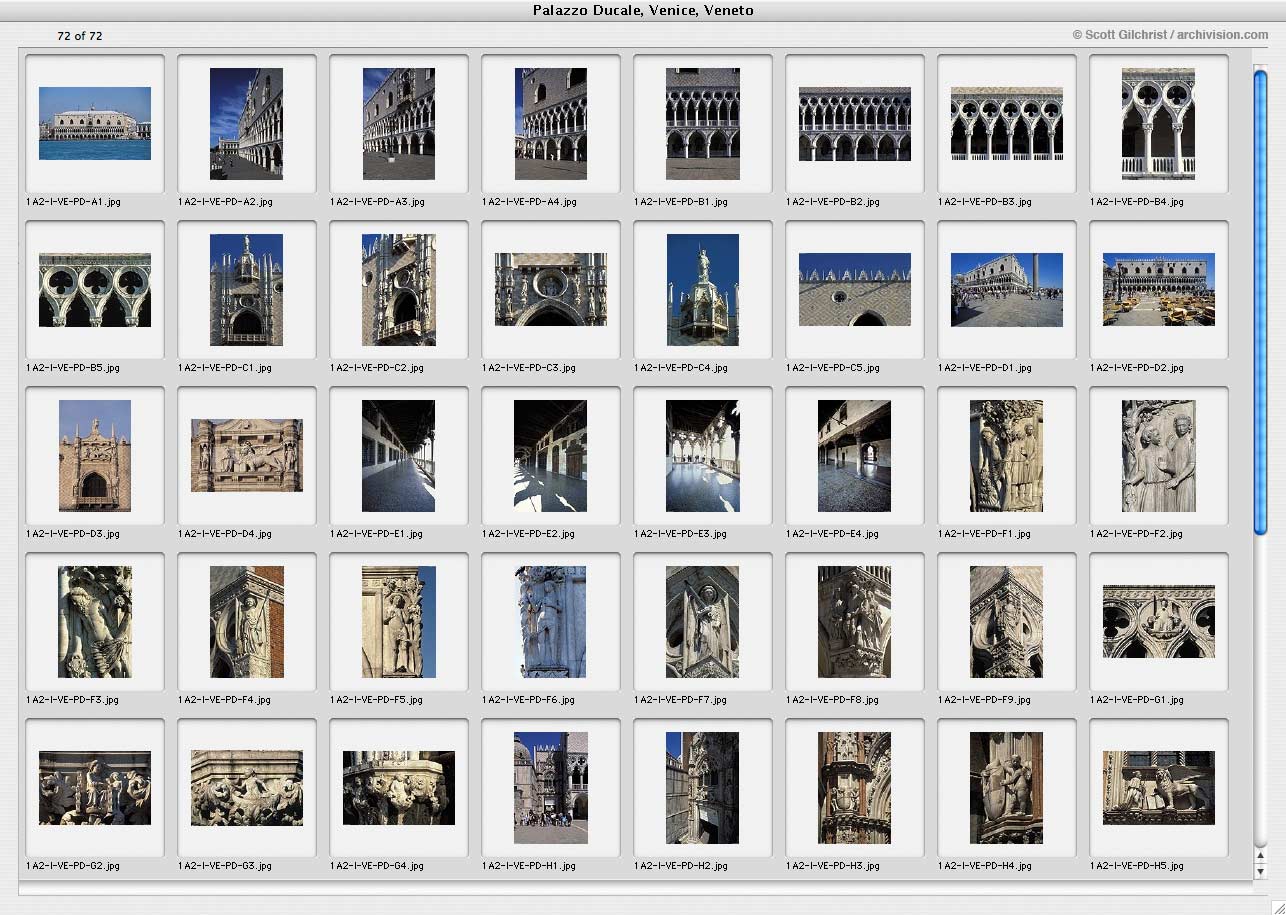The image size is (1286, 915).
Task: Pick thumbnail 1A2-I-VE-PD-F5.jpg
Action: pos(399,622)
